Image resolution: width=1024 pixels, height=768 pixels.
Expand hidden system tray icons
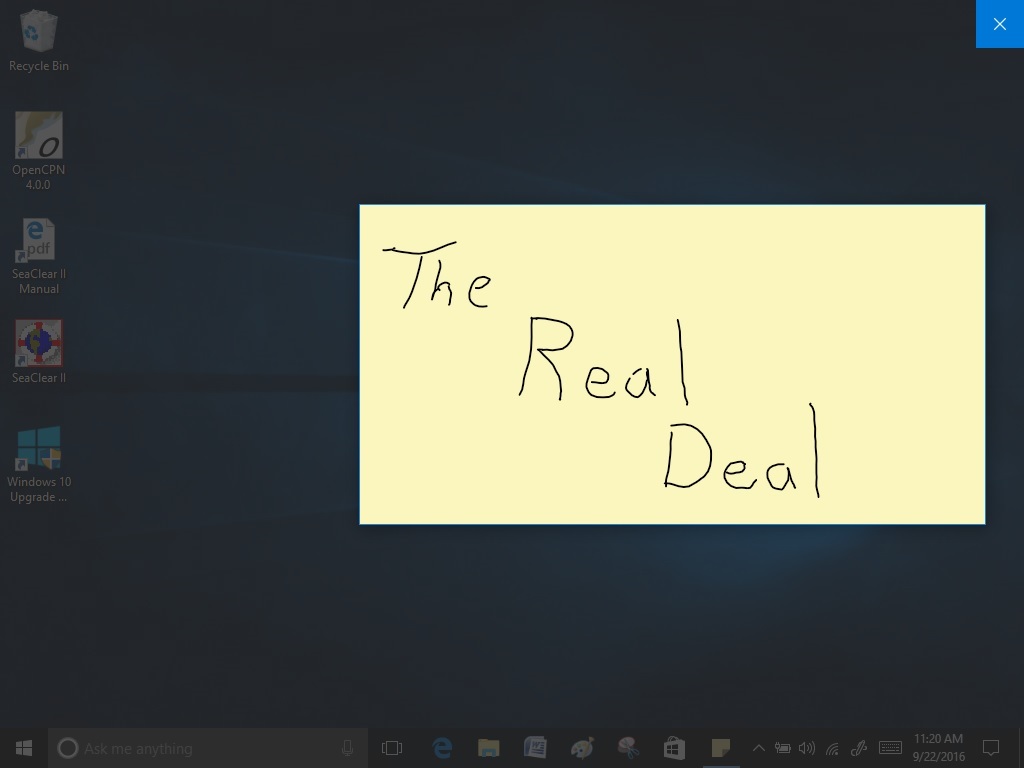pyautogui.click(x=758, y=748)
